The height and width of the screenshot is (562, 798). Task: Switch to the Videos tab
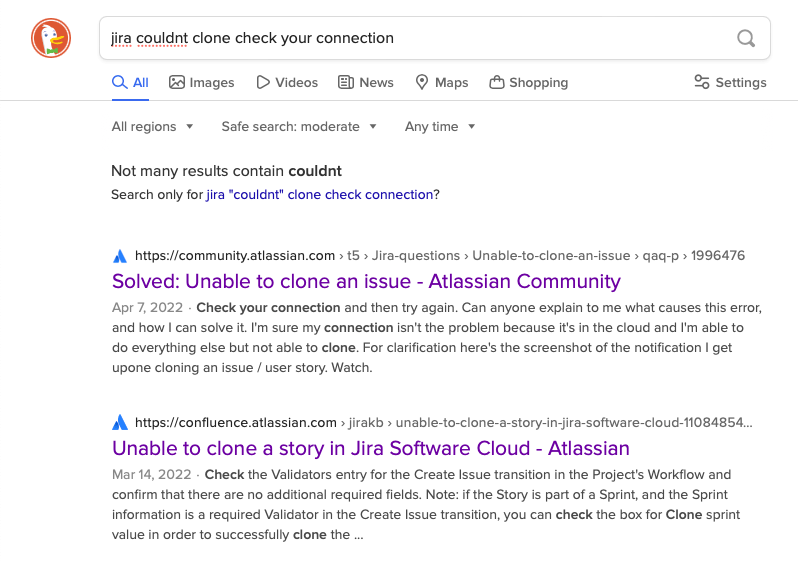pyautogui.click(x=287, y=83)
